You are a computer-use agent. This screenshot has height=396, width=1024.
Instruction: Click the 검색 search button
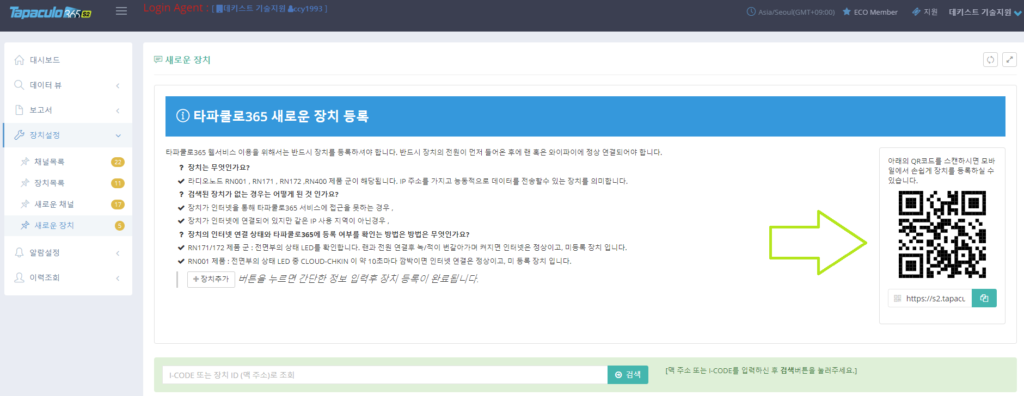coord(628,374)
